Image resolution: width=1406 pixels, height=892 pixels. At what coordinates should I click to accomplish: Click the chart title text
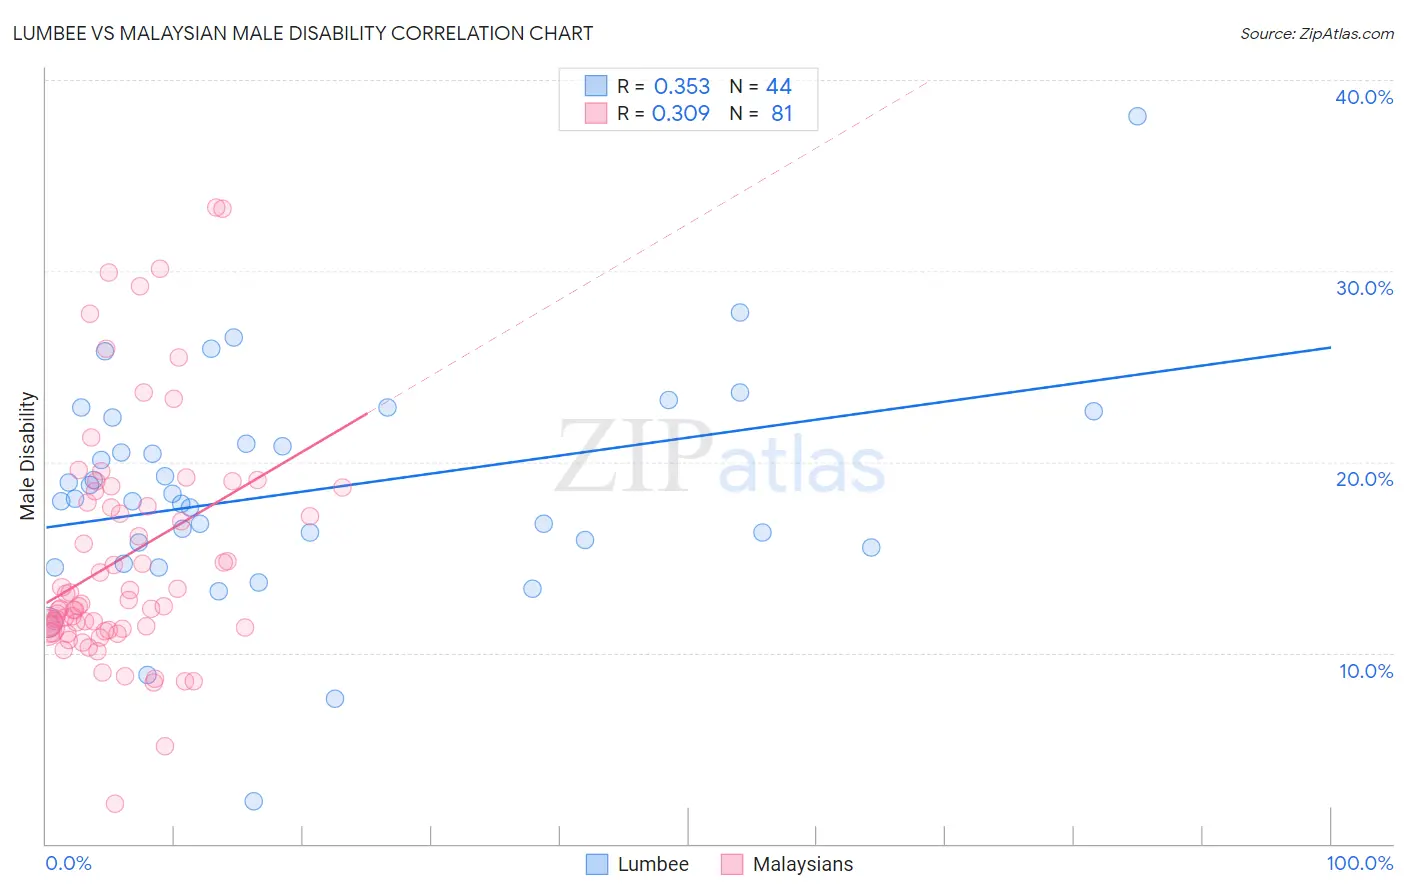click(303, 33)
